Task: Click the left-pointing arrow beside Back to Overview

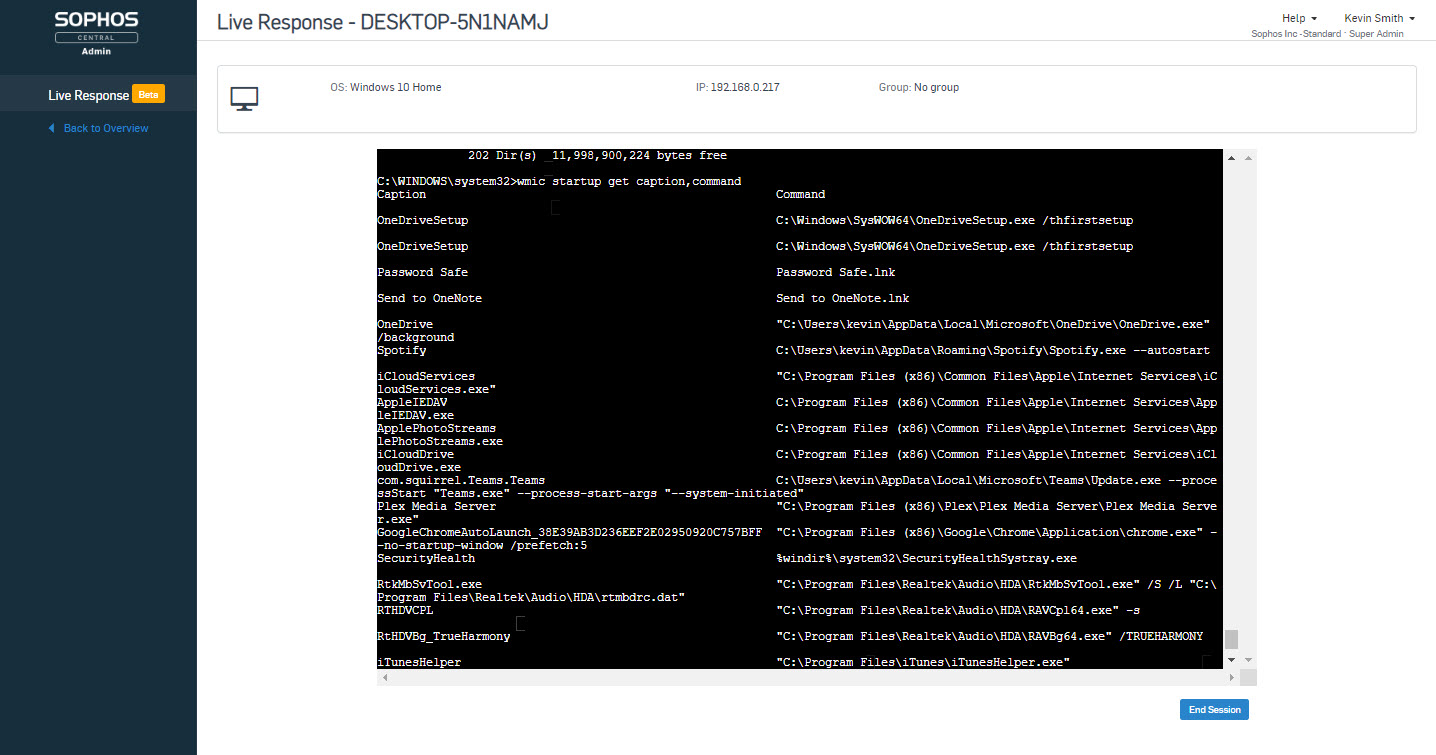Action: click(x=53, y=128)
